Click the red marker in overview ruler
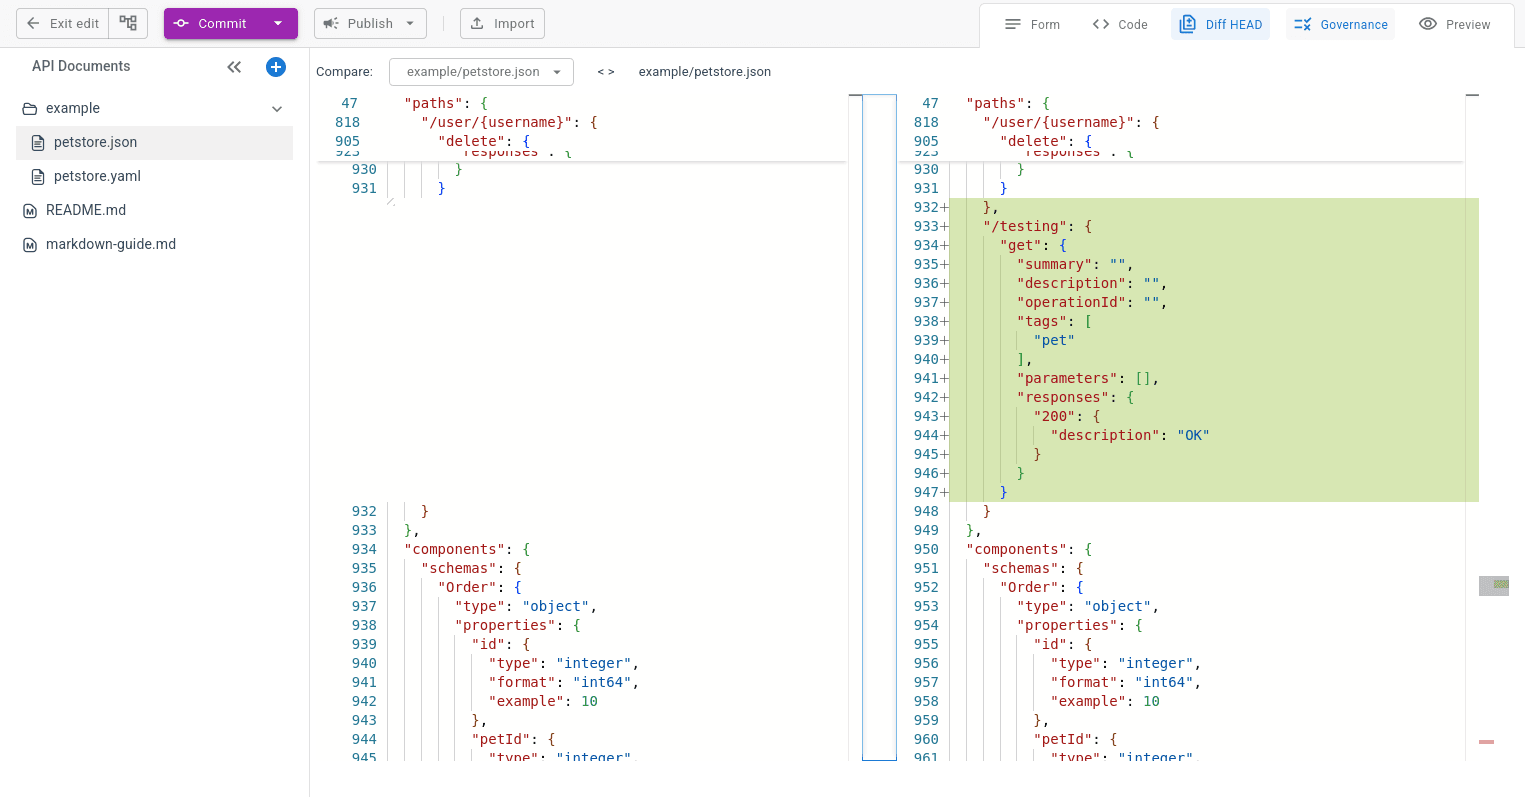Image resolution: width=1525 pixels, height=797 pixels. [1486, 742]
